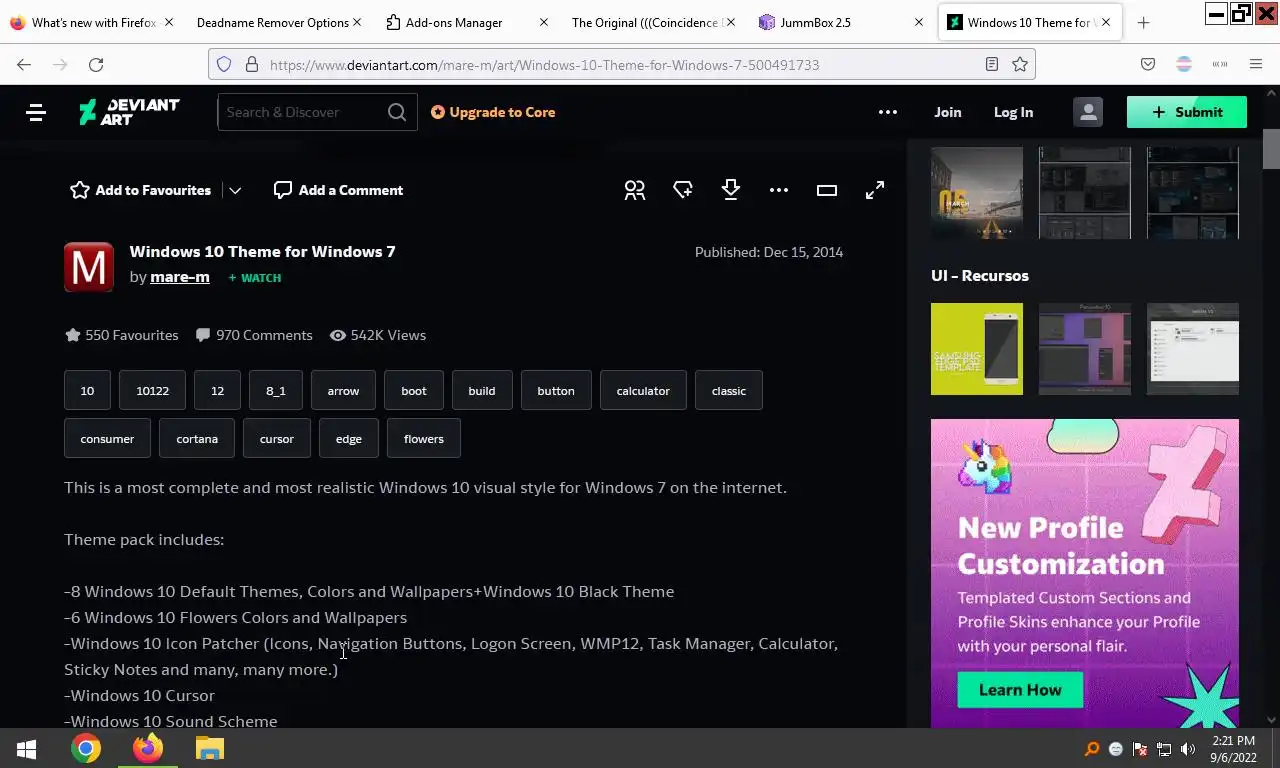
Task: Select the calculator tag
Action: [x=643, y=391]
